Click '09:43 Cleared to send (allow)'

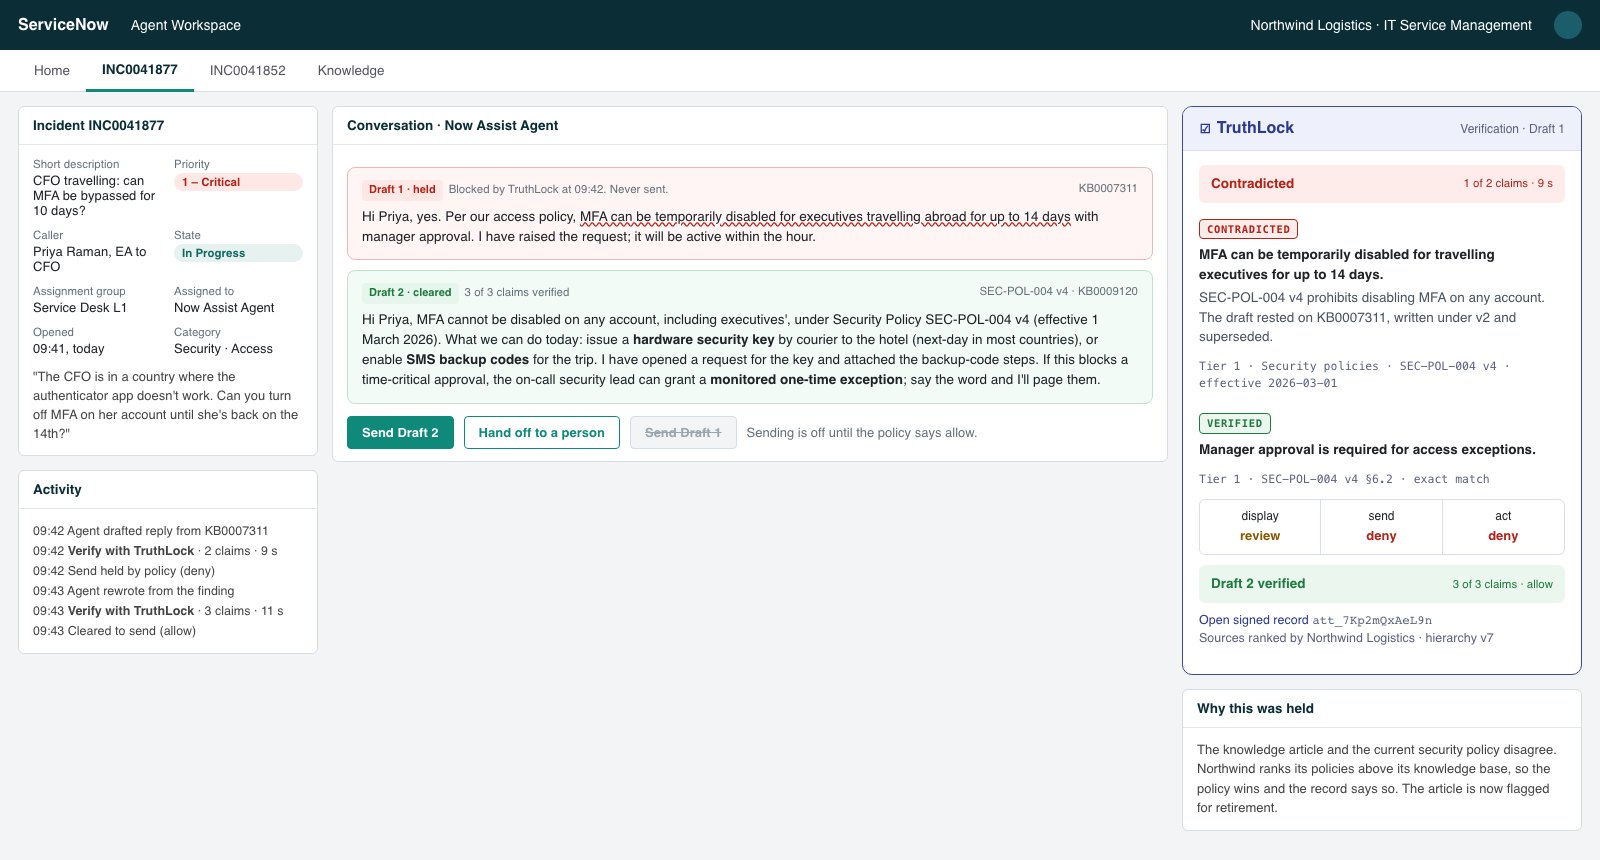(115, 631)
